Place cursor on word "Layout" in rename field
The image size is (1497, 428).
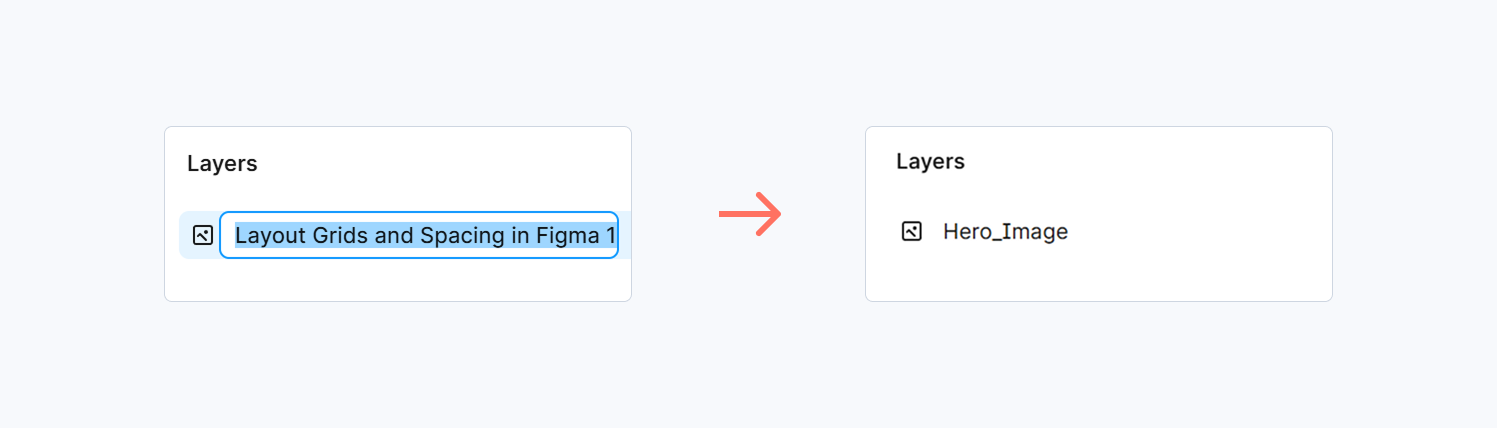tap(266, 236)
